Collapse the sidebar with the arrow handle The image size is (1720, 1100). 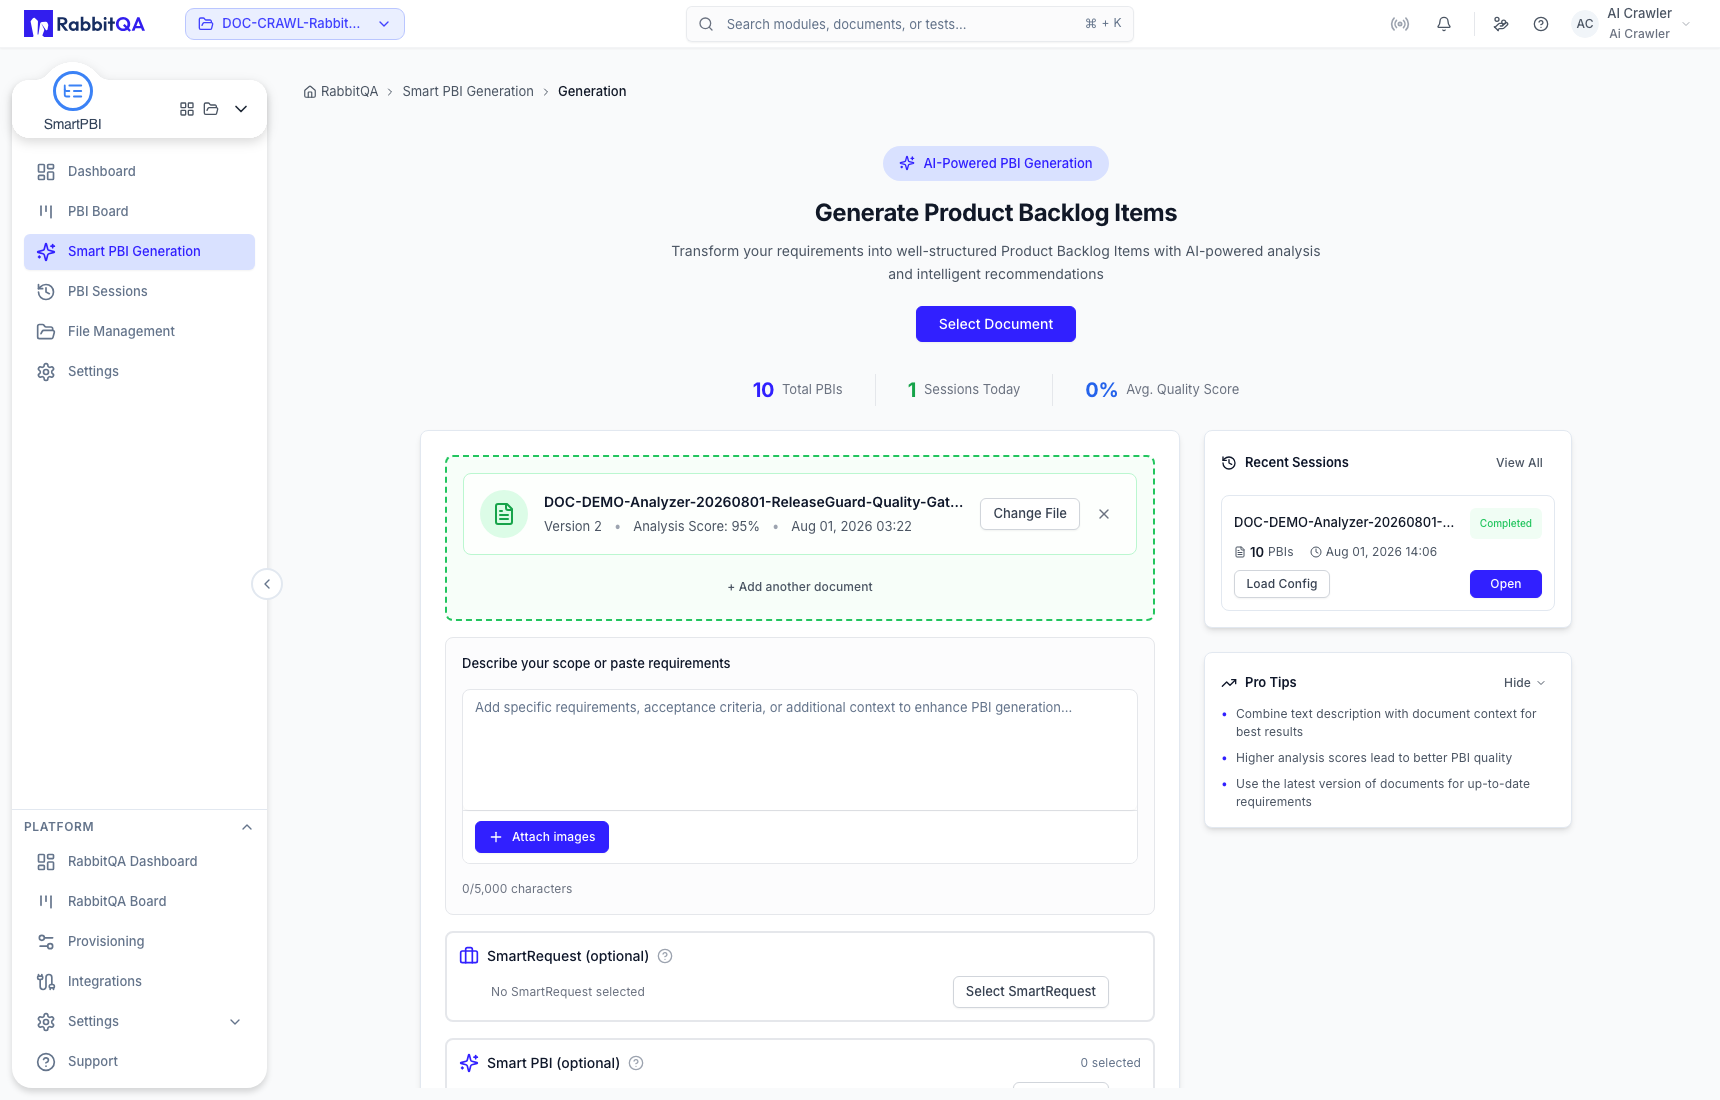pos(267,584)
